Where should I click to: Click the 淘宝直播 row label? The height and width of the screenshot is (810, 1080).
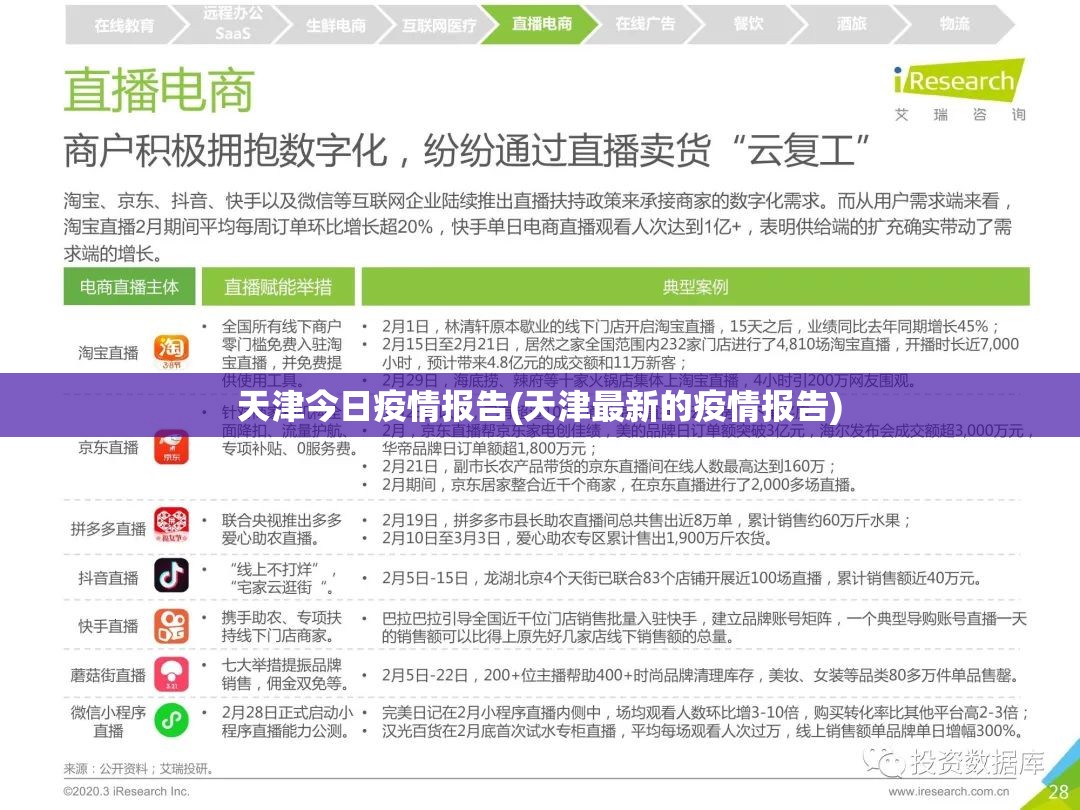click(x=108, y=353)
